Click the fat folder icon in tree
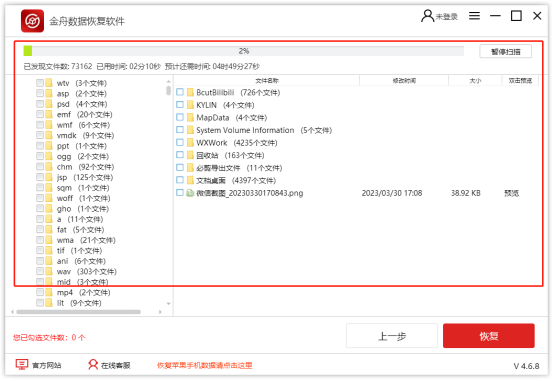This screenshot has width=554, height=381. tap(49, 230)
